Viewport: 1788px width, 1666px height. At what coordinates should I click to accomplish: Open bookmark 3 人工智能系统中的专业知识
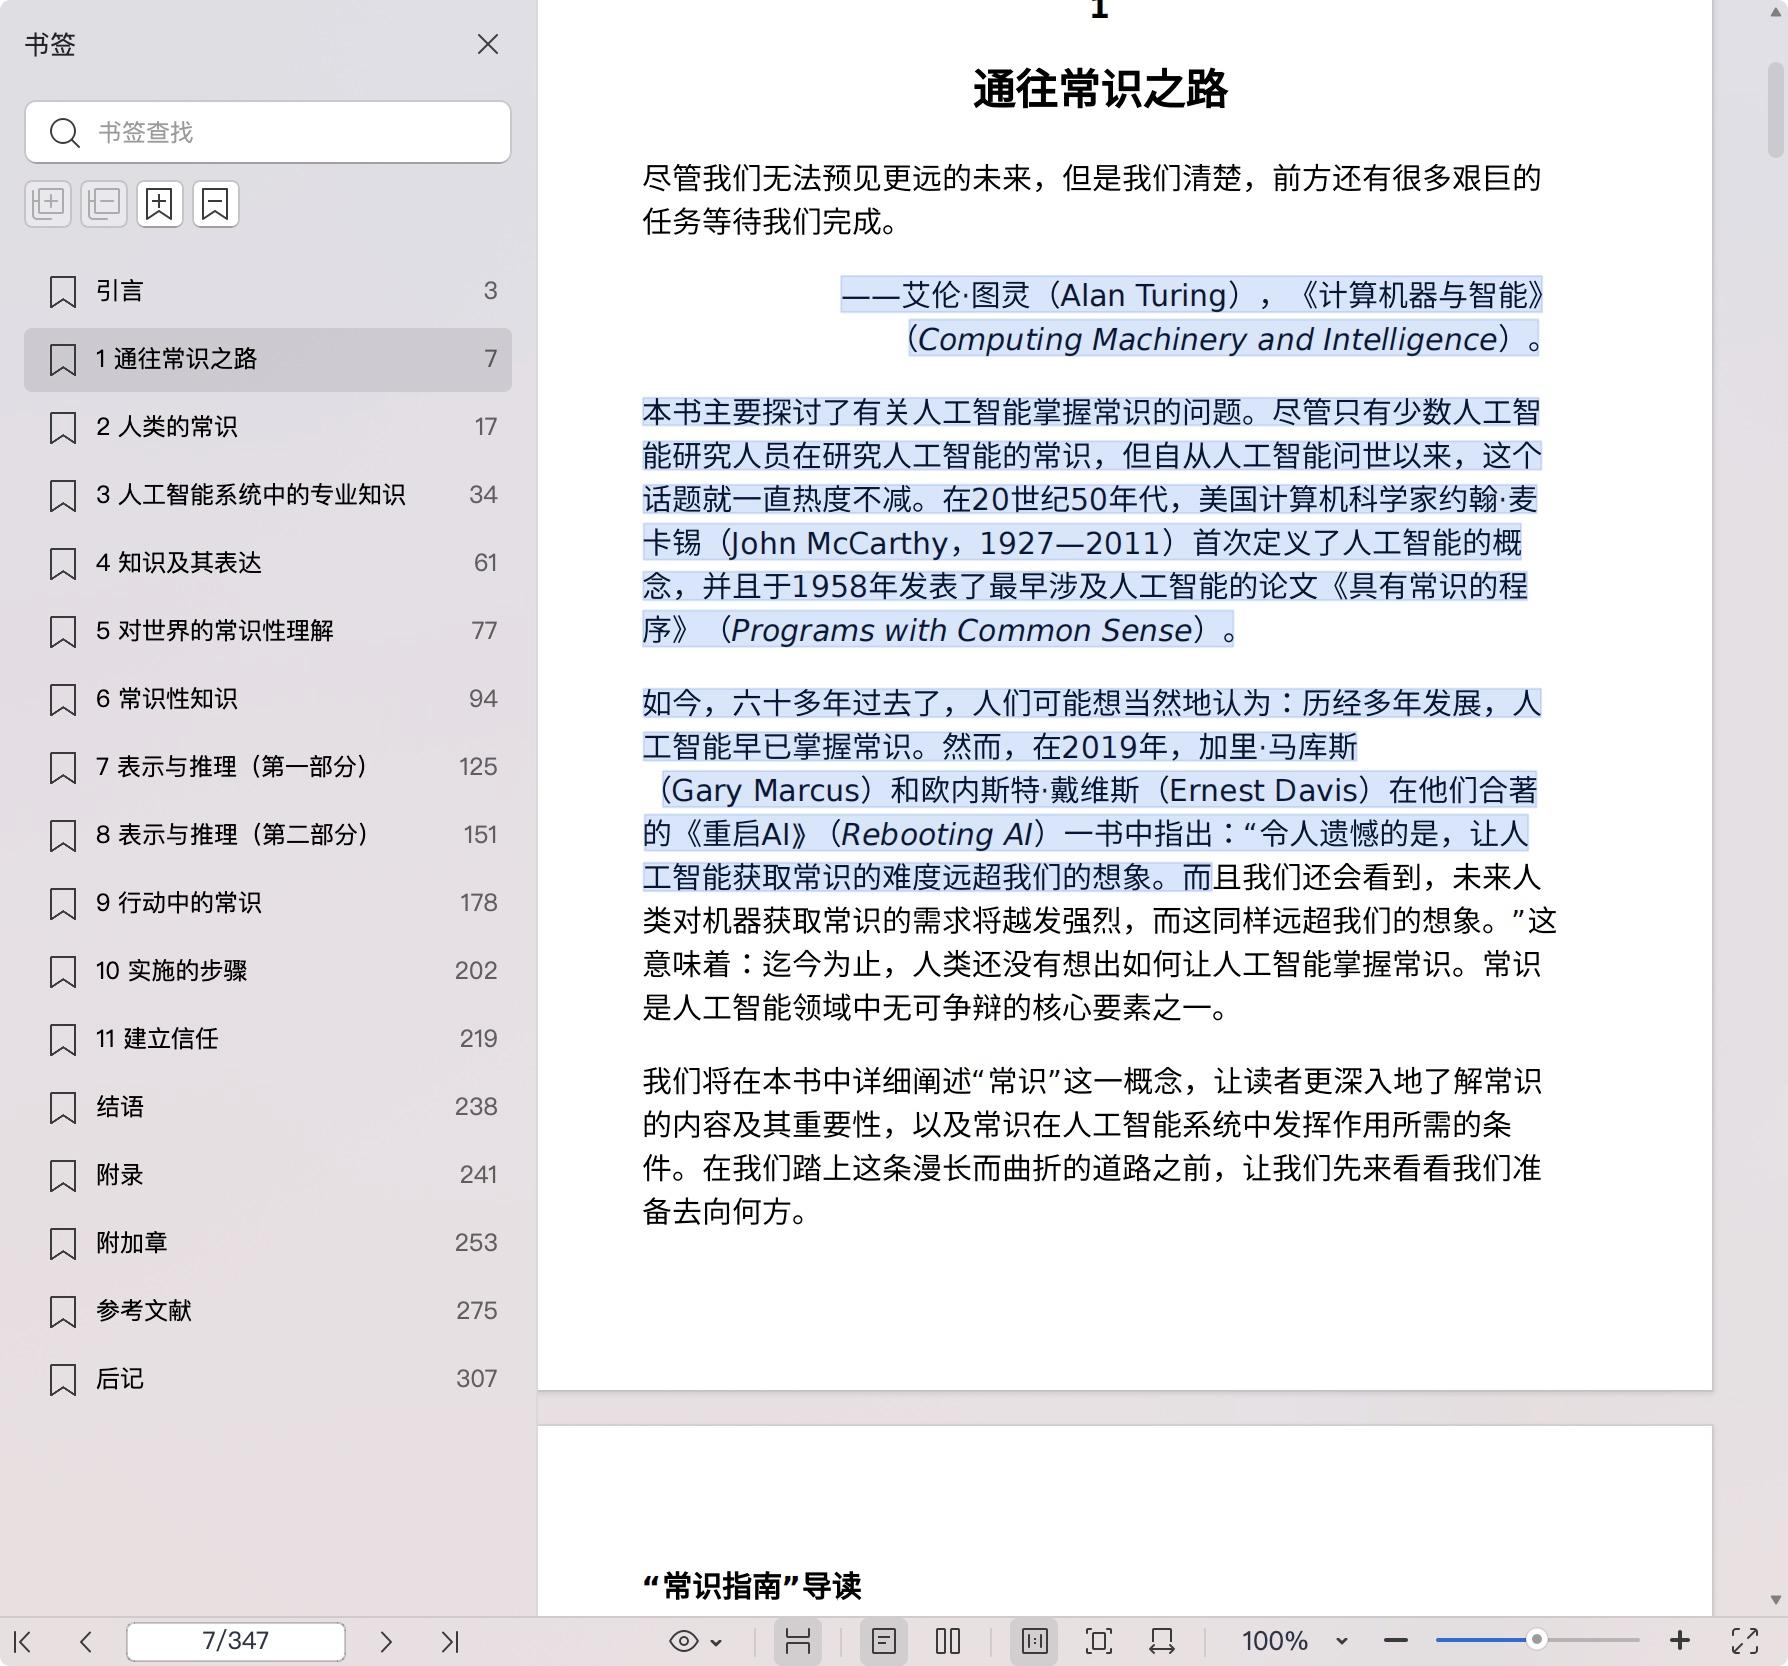coord(268,495)
